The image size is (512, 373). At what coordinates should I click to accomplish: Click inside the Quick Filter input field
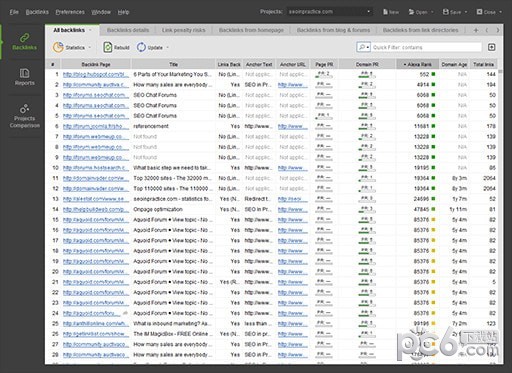(x=426, y=47)
